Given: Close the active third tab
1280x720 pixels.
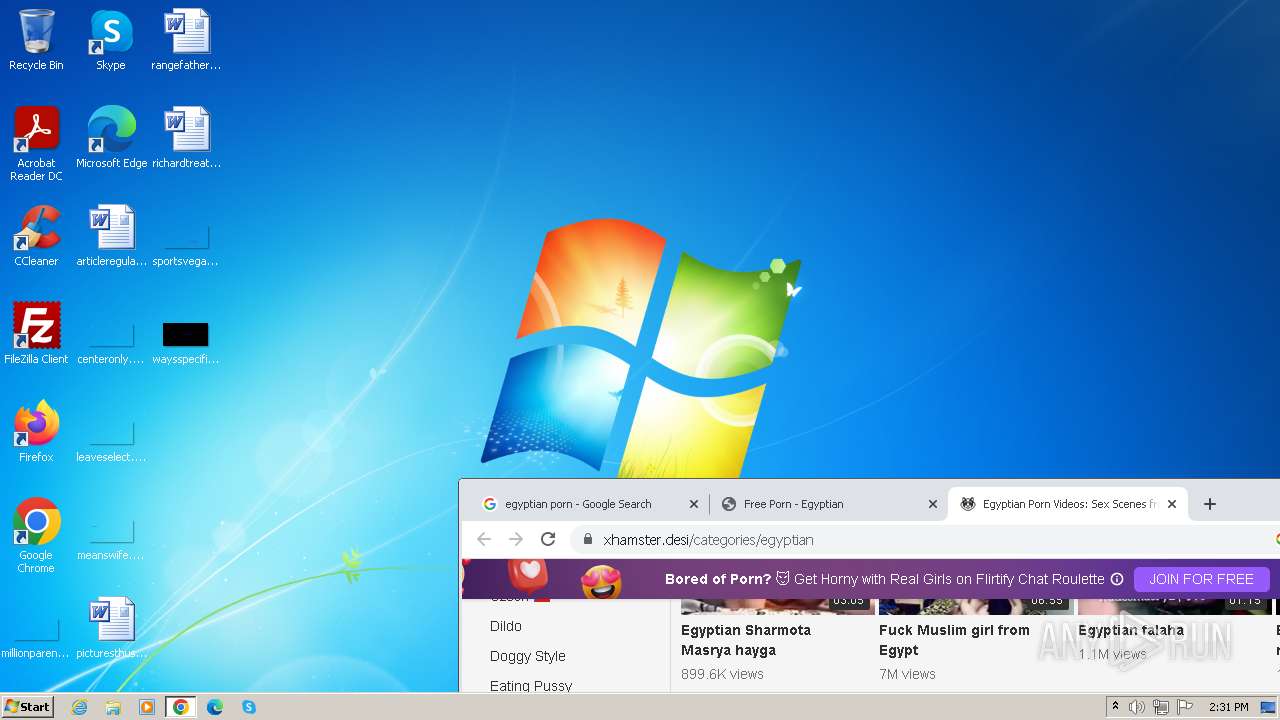Looking at the screenshot, I should 1172,504.
